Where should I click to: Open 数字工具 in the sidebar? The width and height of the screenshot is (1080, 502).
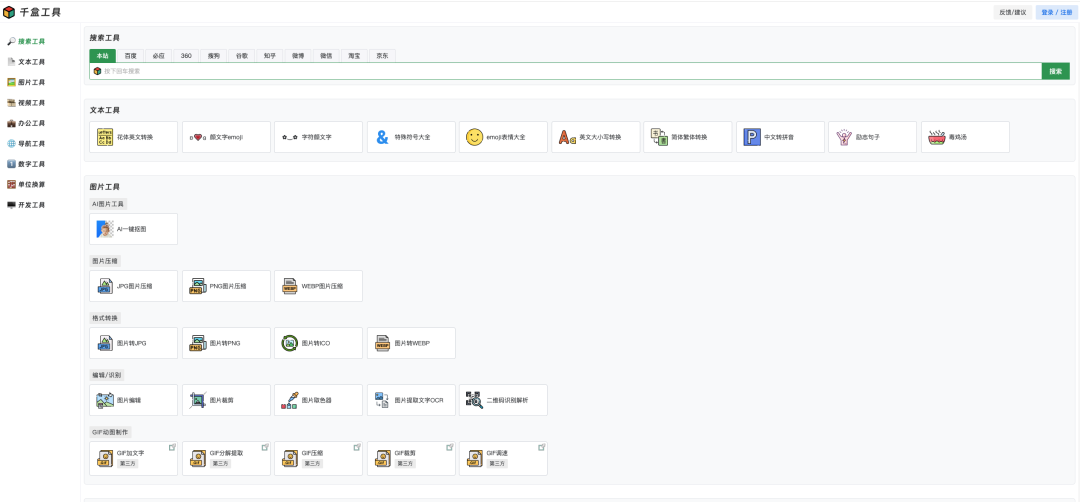(x=26, y=164)
